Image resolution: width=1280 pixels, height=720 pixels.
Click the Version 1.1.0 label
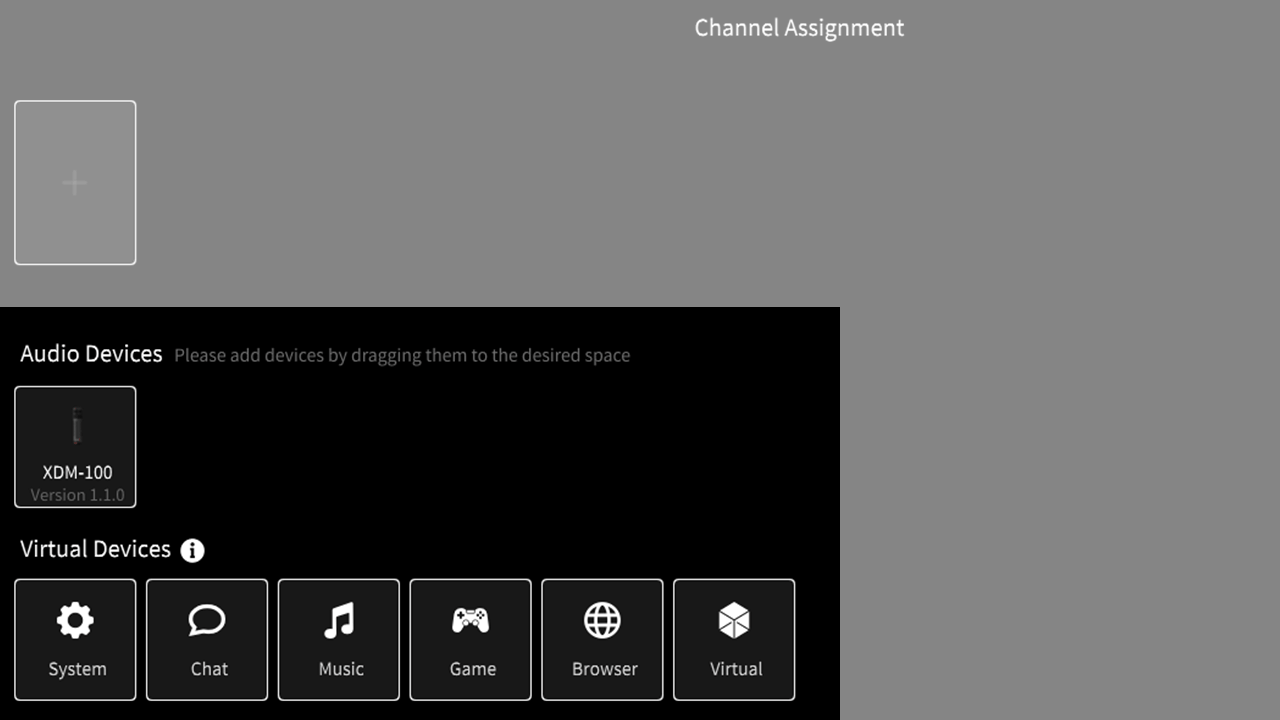click(x=75, y=494)
